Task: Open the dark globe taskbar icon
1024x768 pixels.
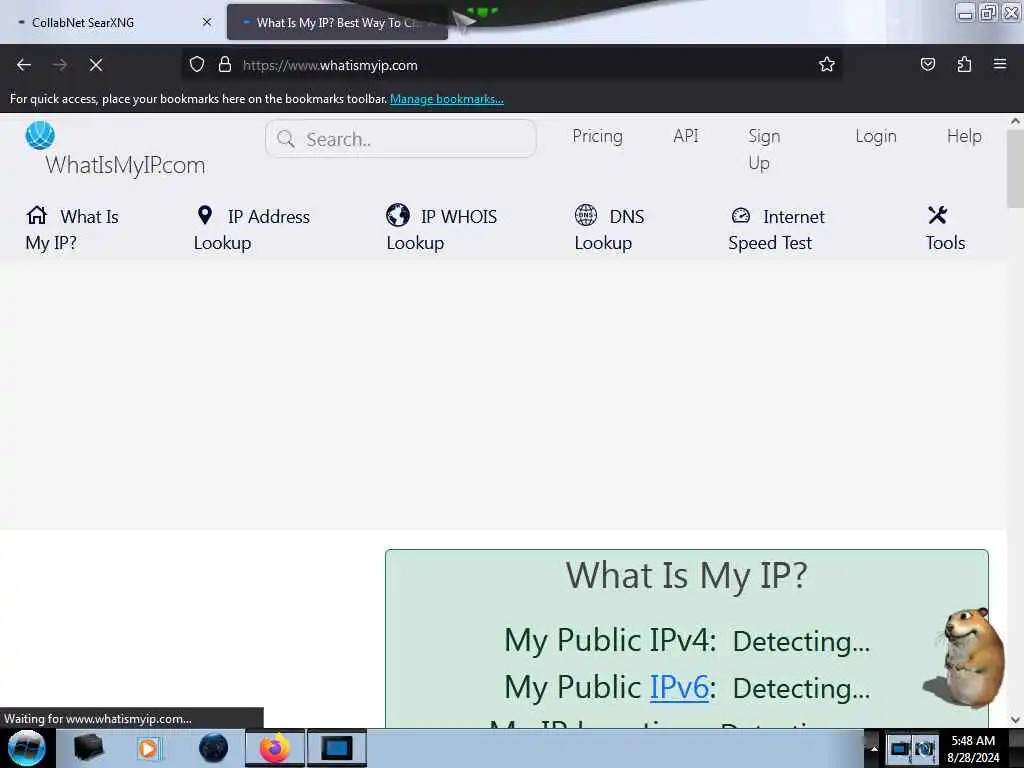Action: coord(214,748)
